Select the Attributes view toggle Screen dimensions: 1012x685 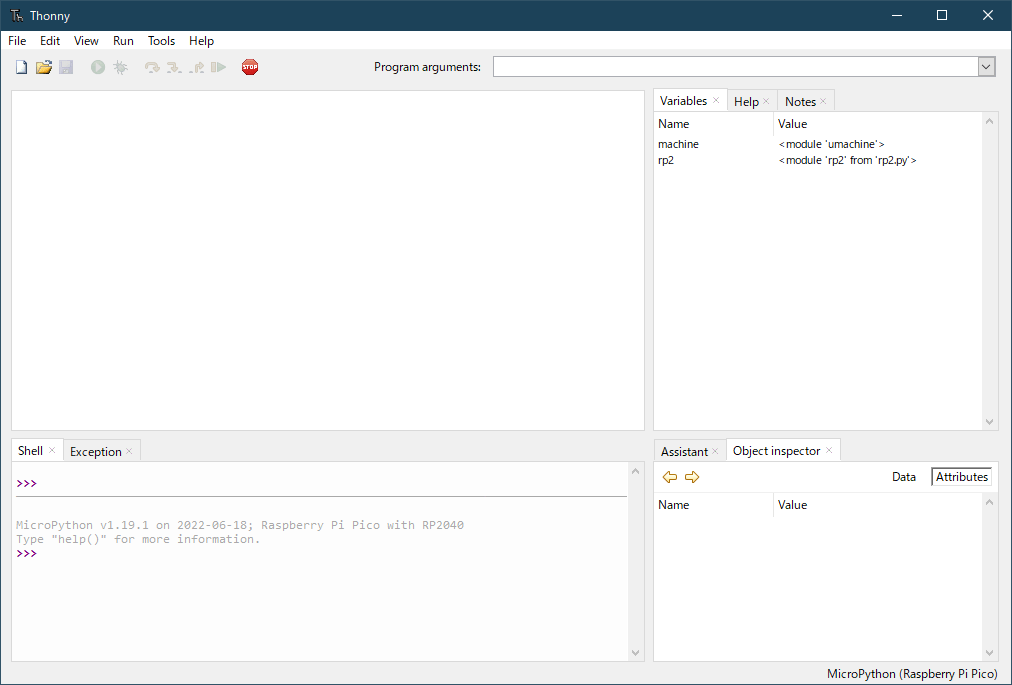coord(961,477)
